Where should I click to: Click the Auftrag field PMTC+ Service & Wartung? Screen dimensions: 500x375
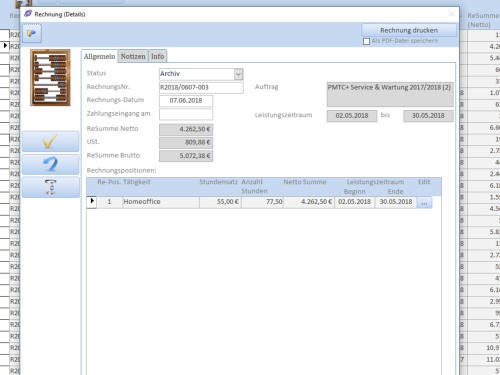point(390,94)
